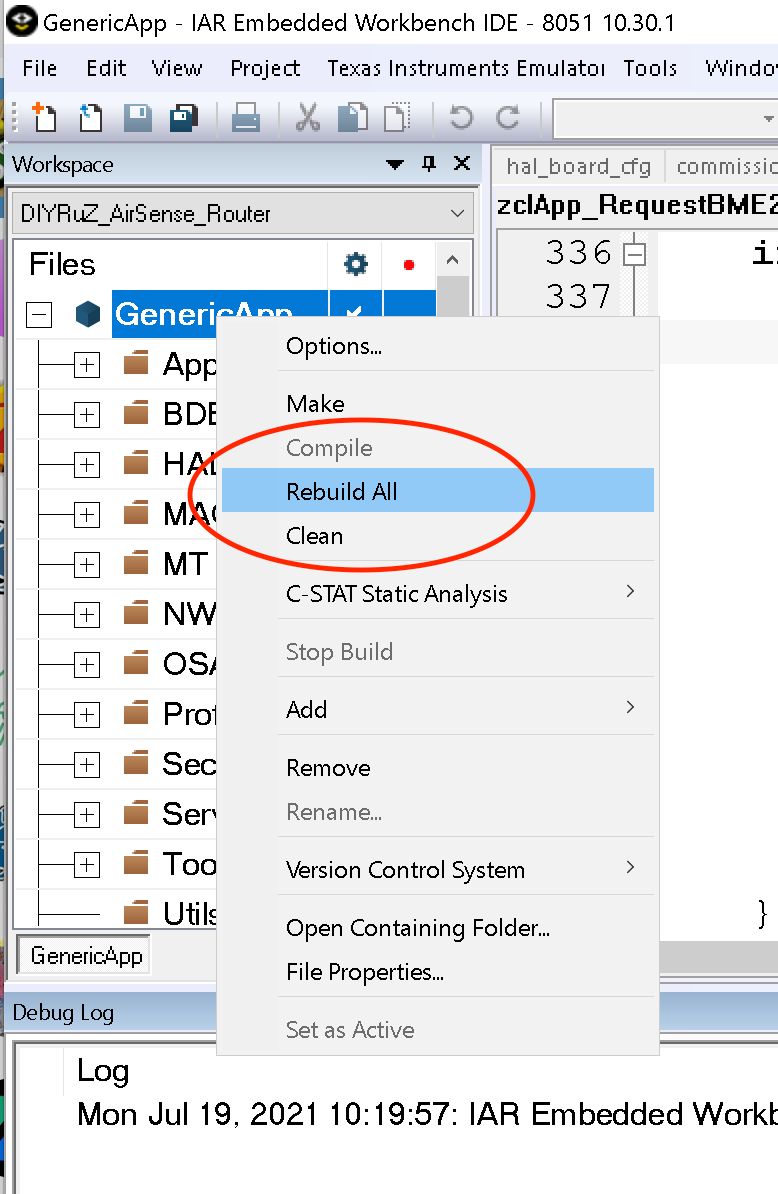This screenshot has width=778, height=1194.
Task: Select the GenericApp workspace tab
Action: [86, 956]
